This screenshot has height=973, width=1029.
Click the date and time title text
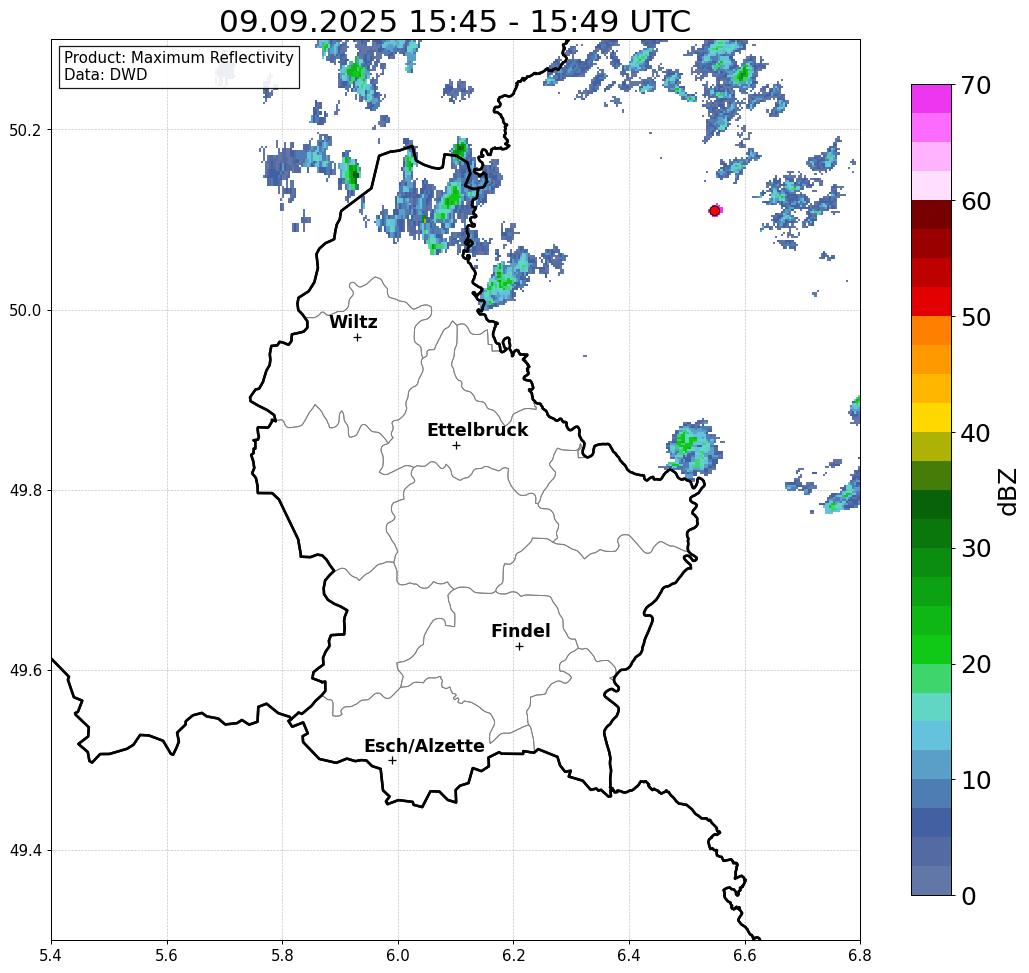pos(455,21)
